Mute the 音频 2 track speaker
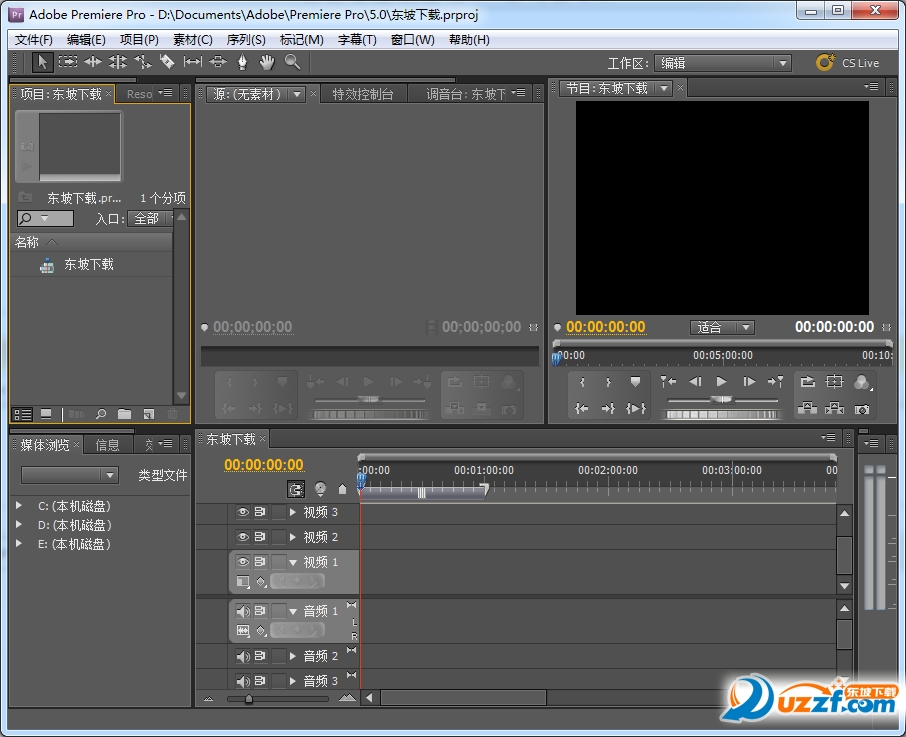The image size is (906, 737). coord(242,656)
